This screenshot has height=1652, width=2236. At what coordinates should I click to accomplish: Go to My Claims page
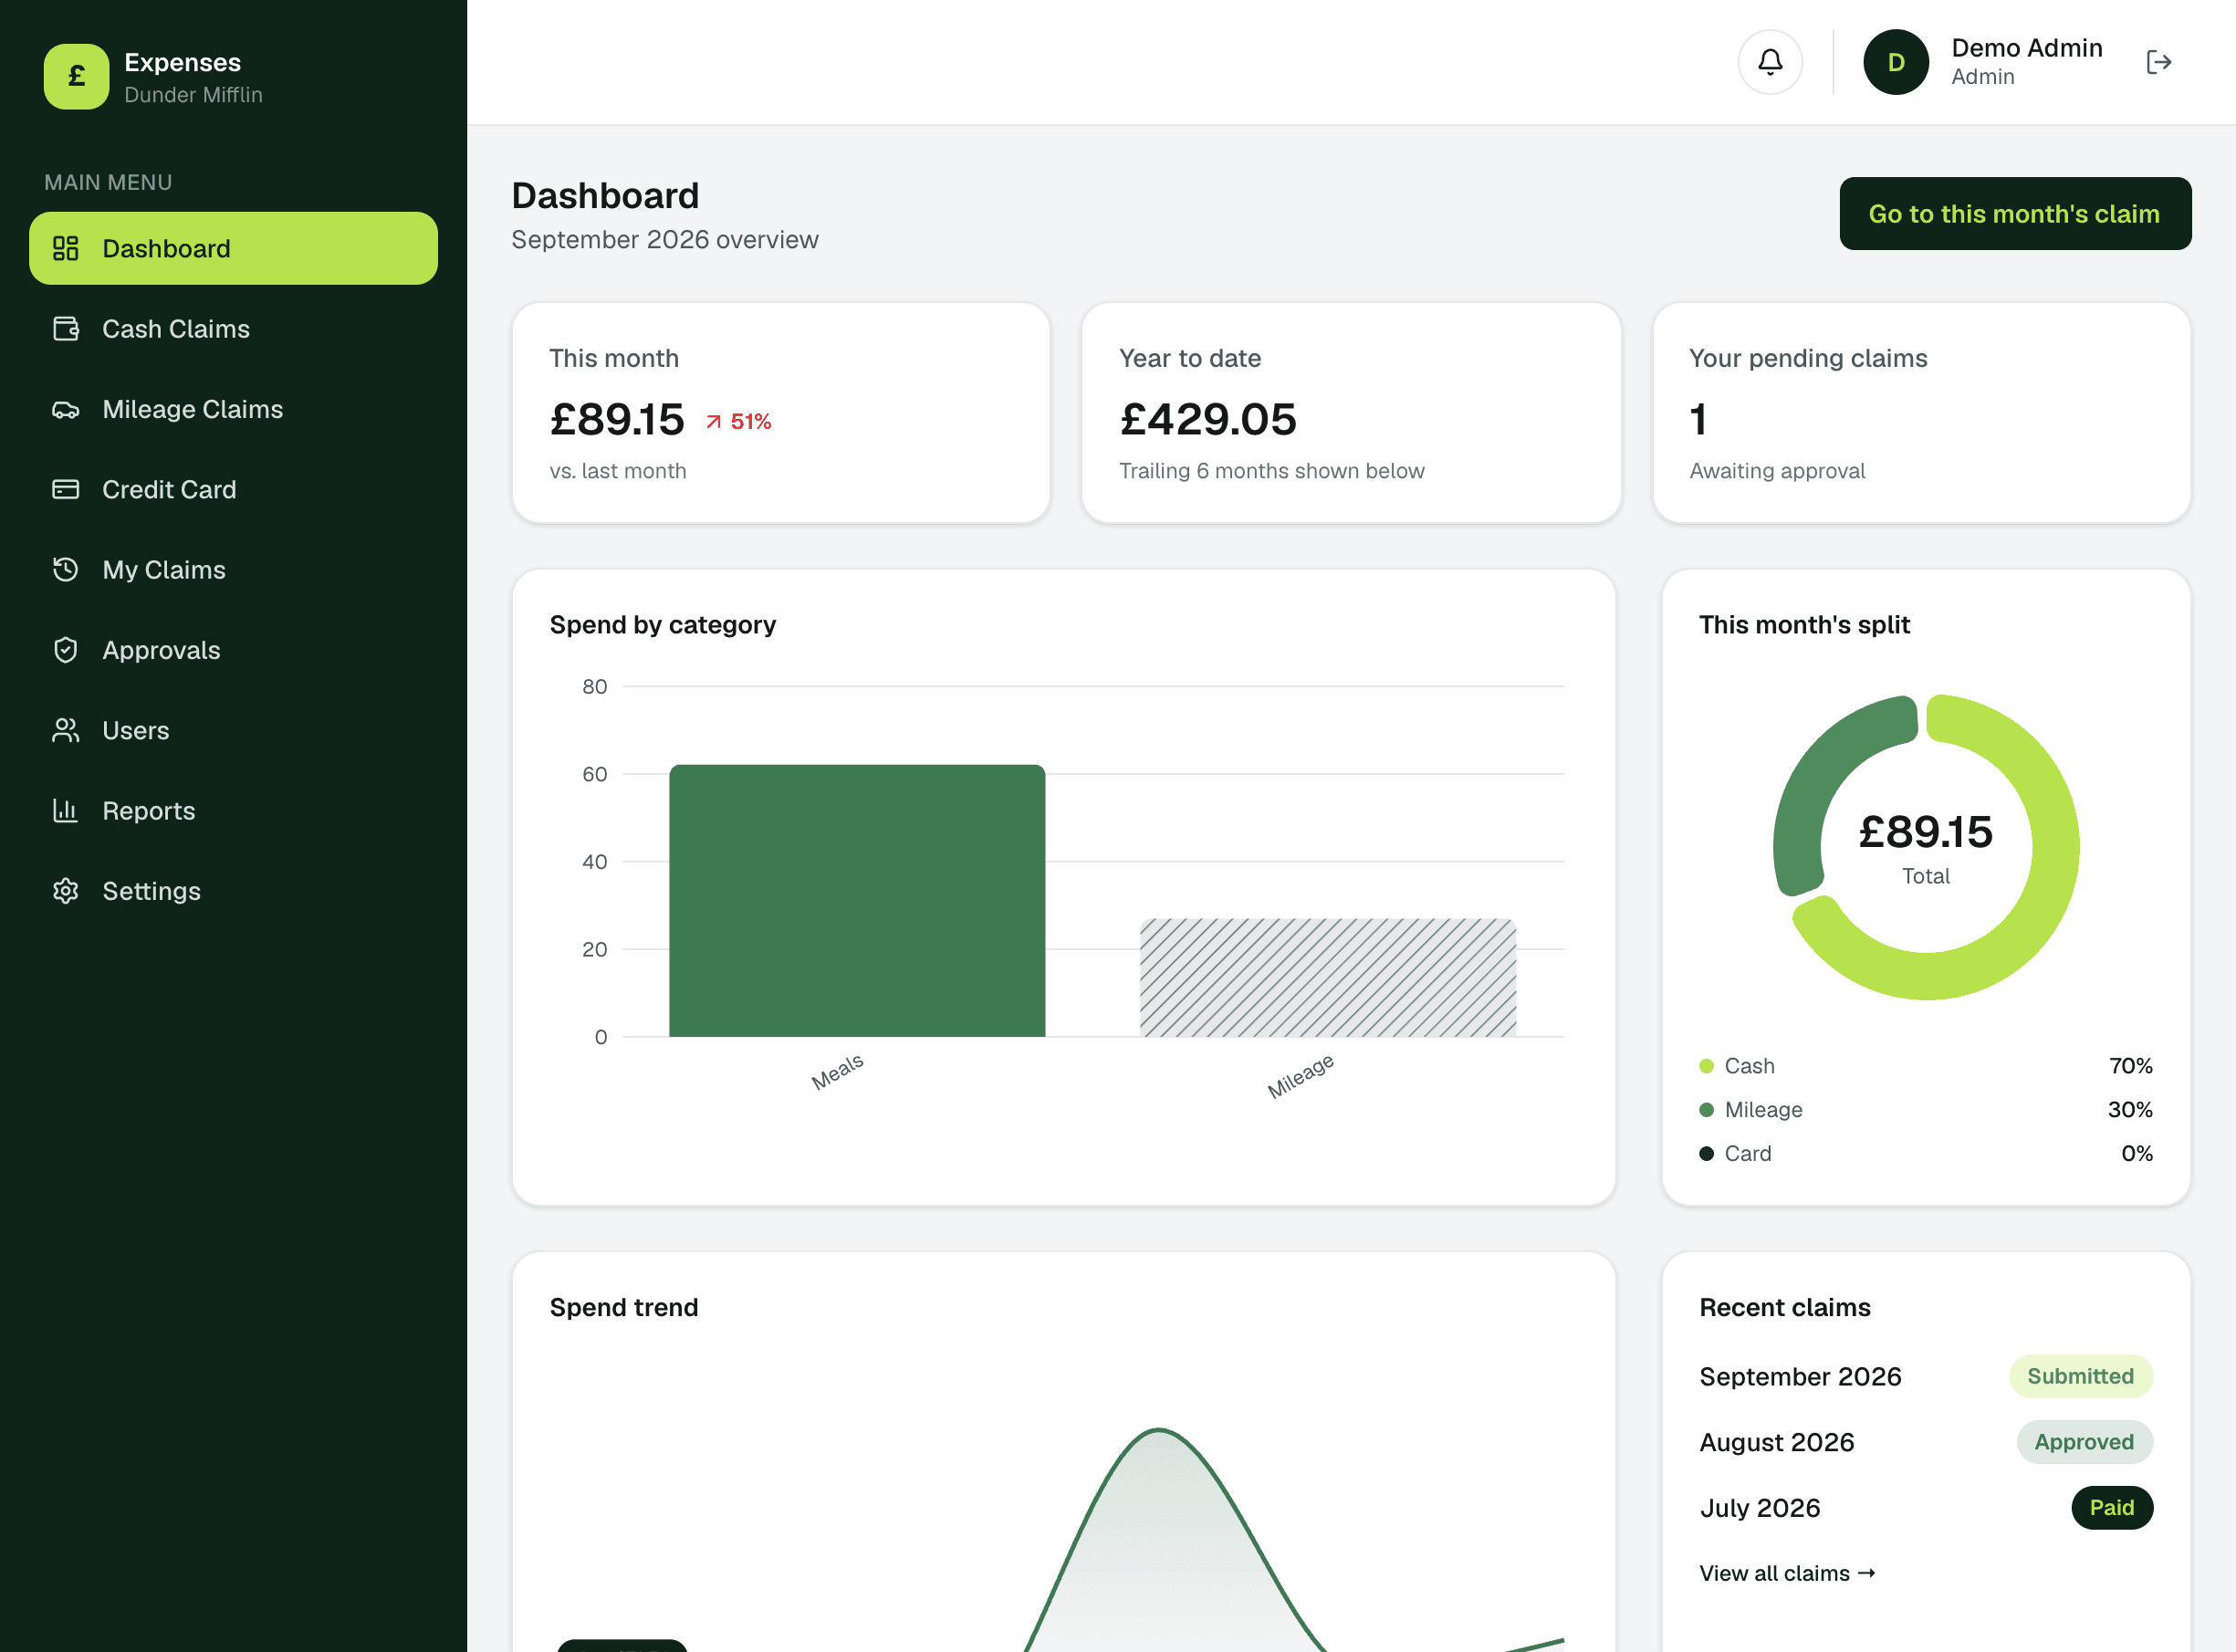[233, 570]
